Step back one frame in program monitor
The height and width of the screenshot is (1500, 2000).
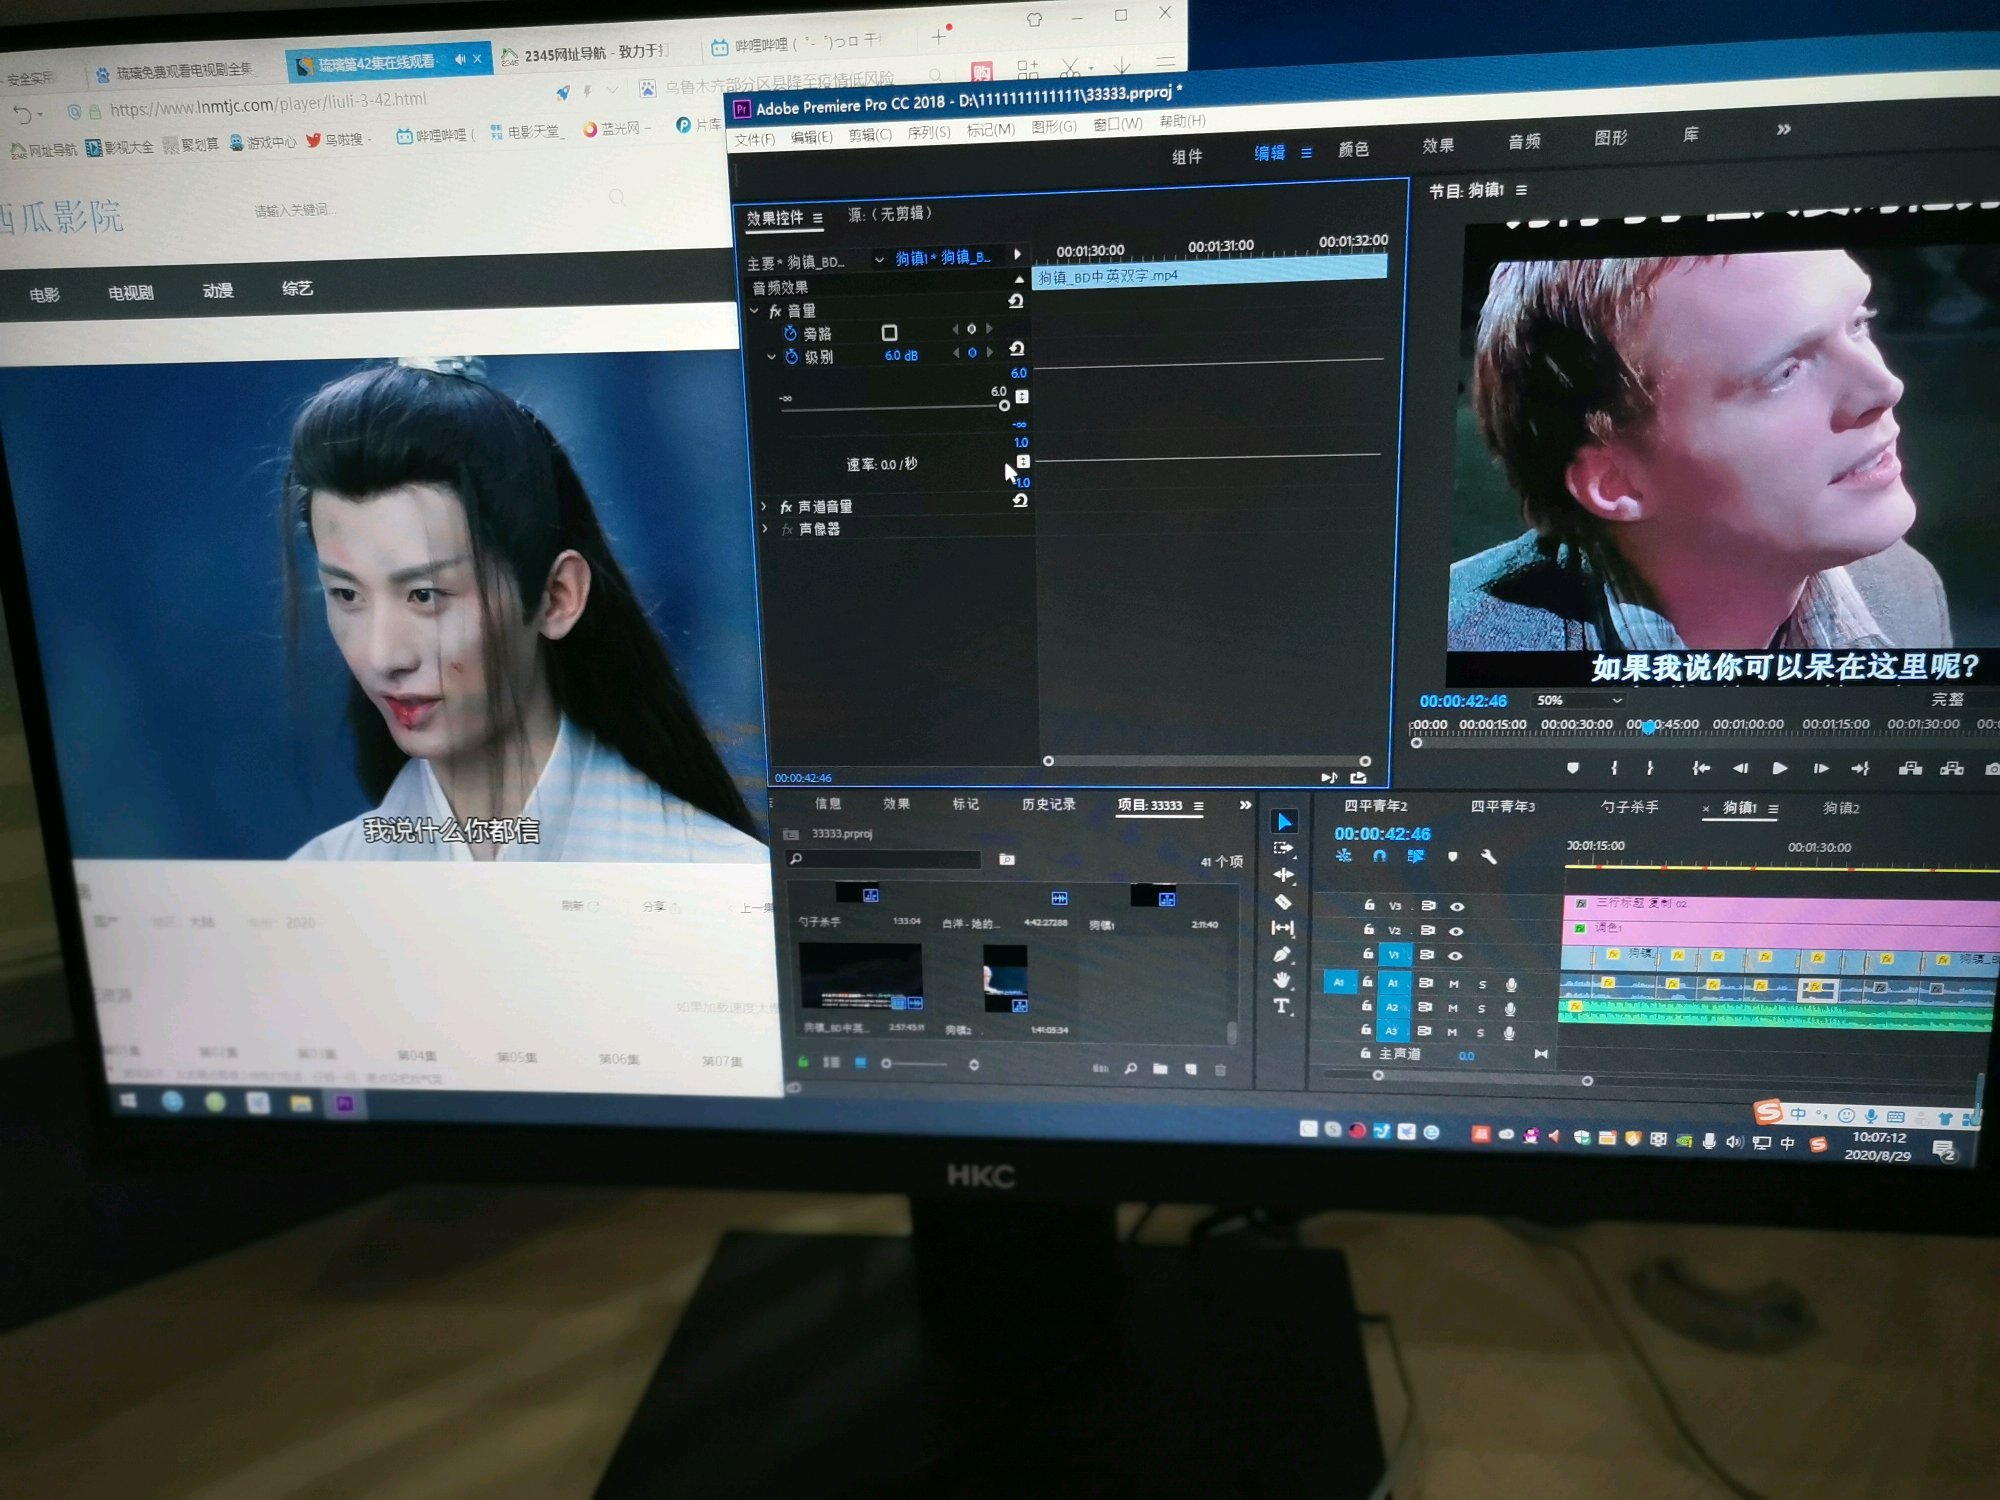click(1741, 768)
